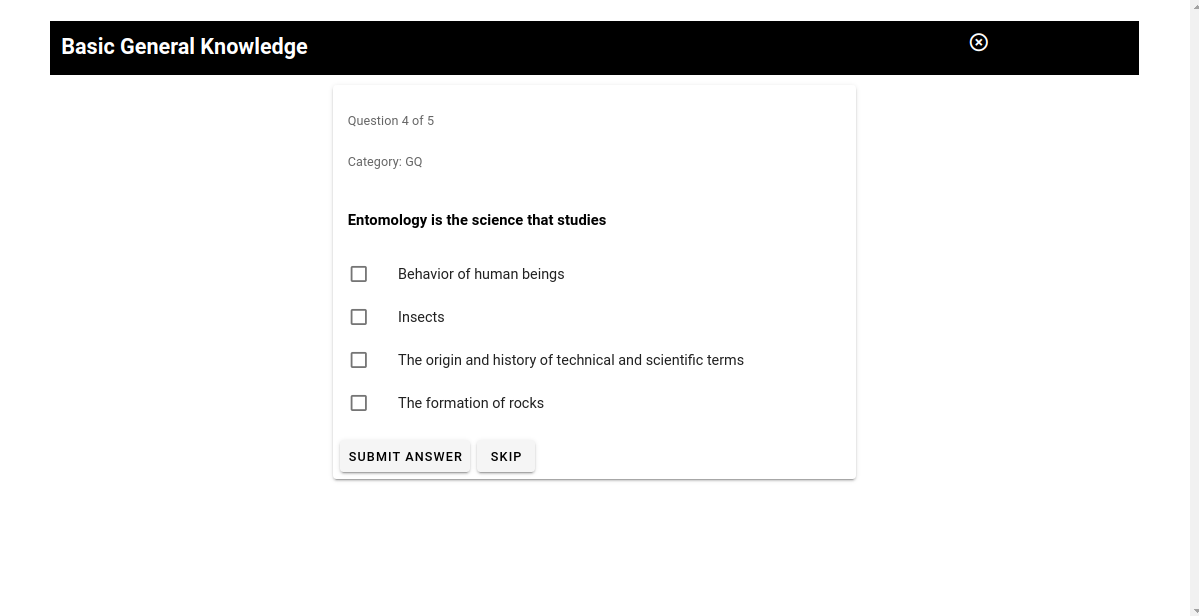Click the Insects answer label text
Viewport: 1199px width, 616px height.
(421, 317)
